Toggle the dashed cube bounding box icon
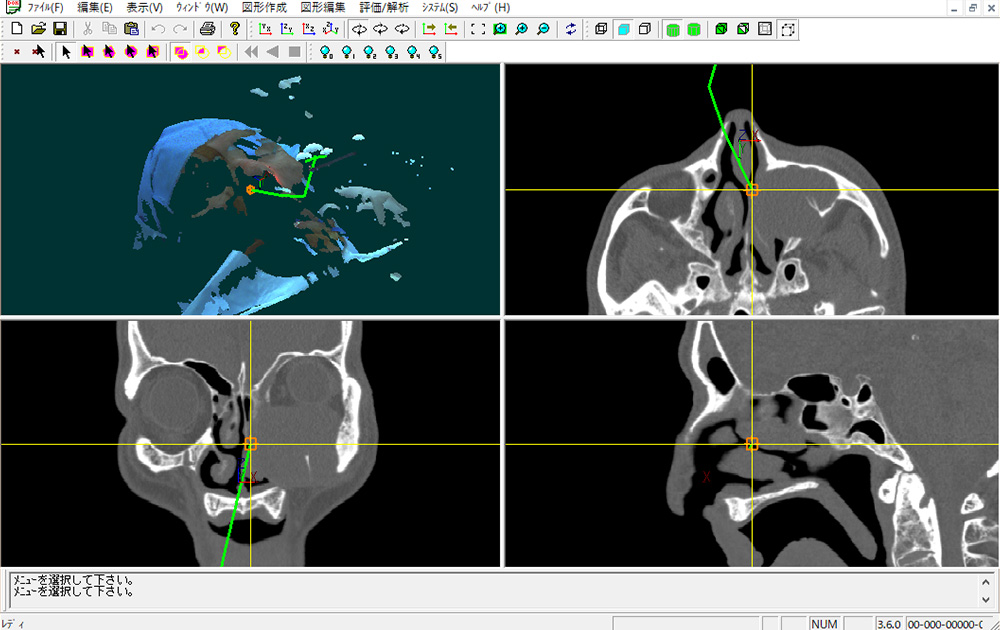The height and width of the screenshot is (630, 1000). coord(788,29)
